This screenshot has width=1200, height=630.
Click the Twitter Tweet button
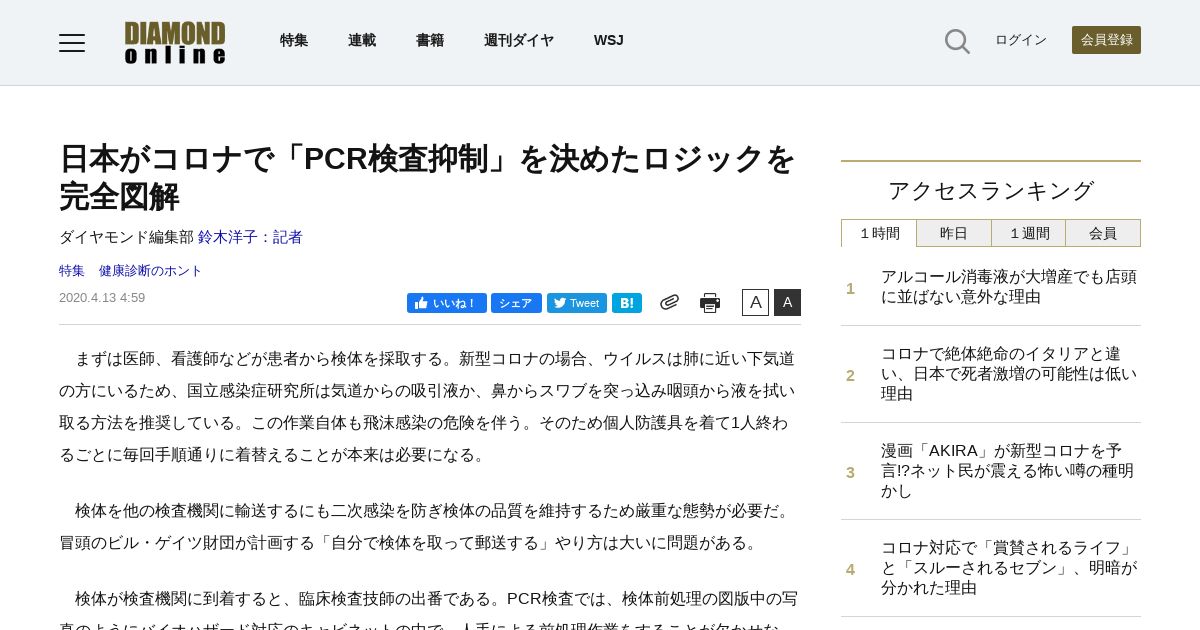click(577, 303)
